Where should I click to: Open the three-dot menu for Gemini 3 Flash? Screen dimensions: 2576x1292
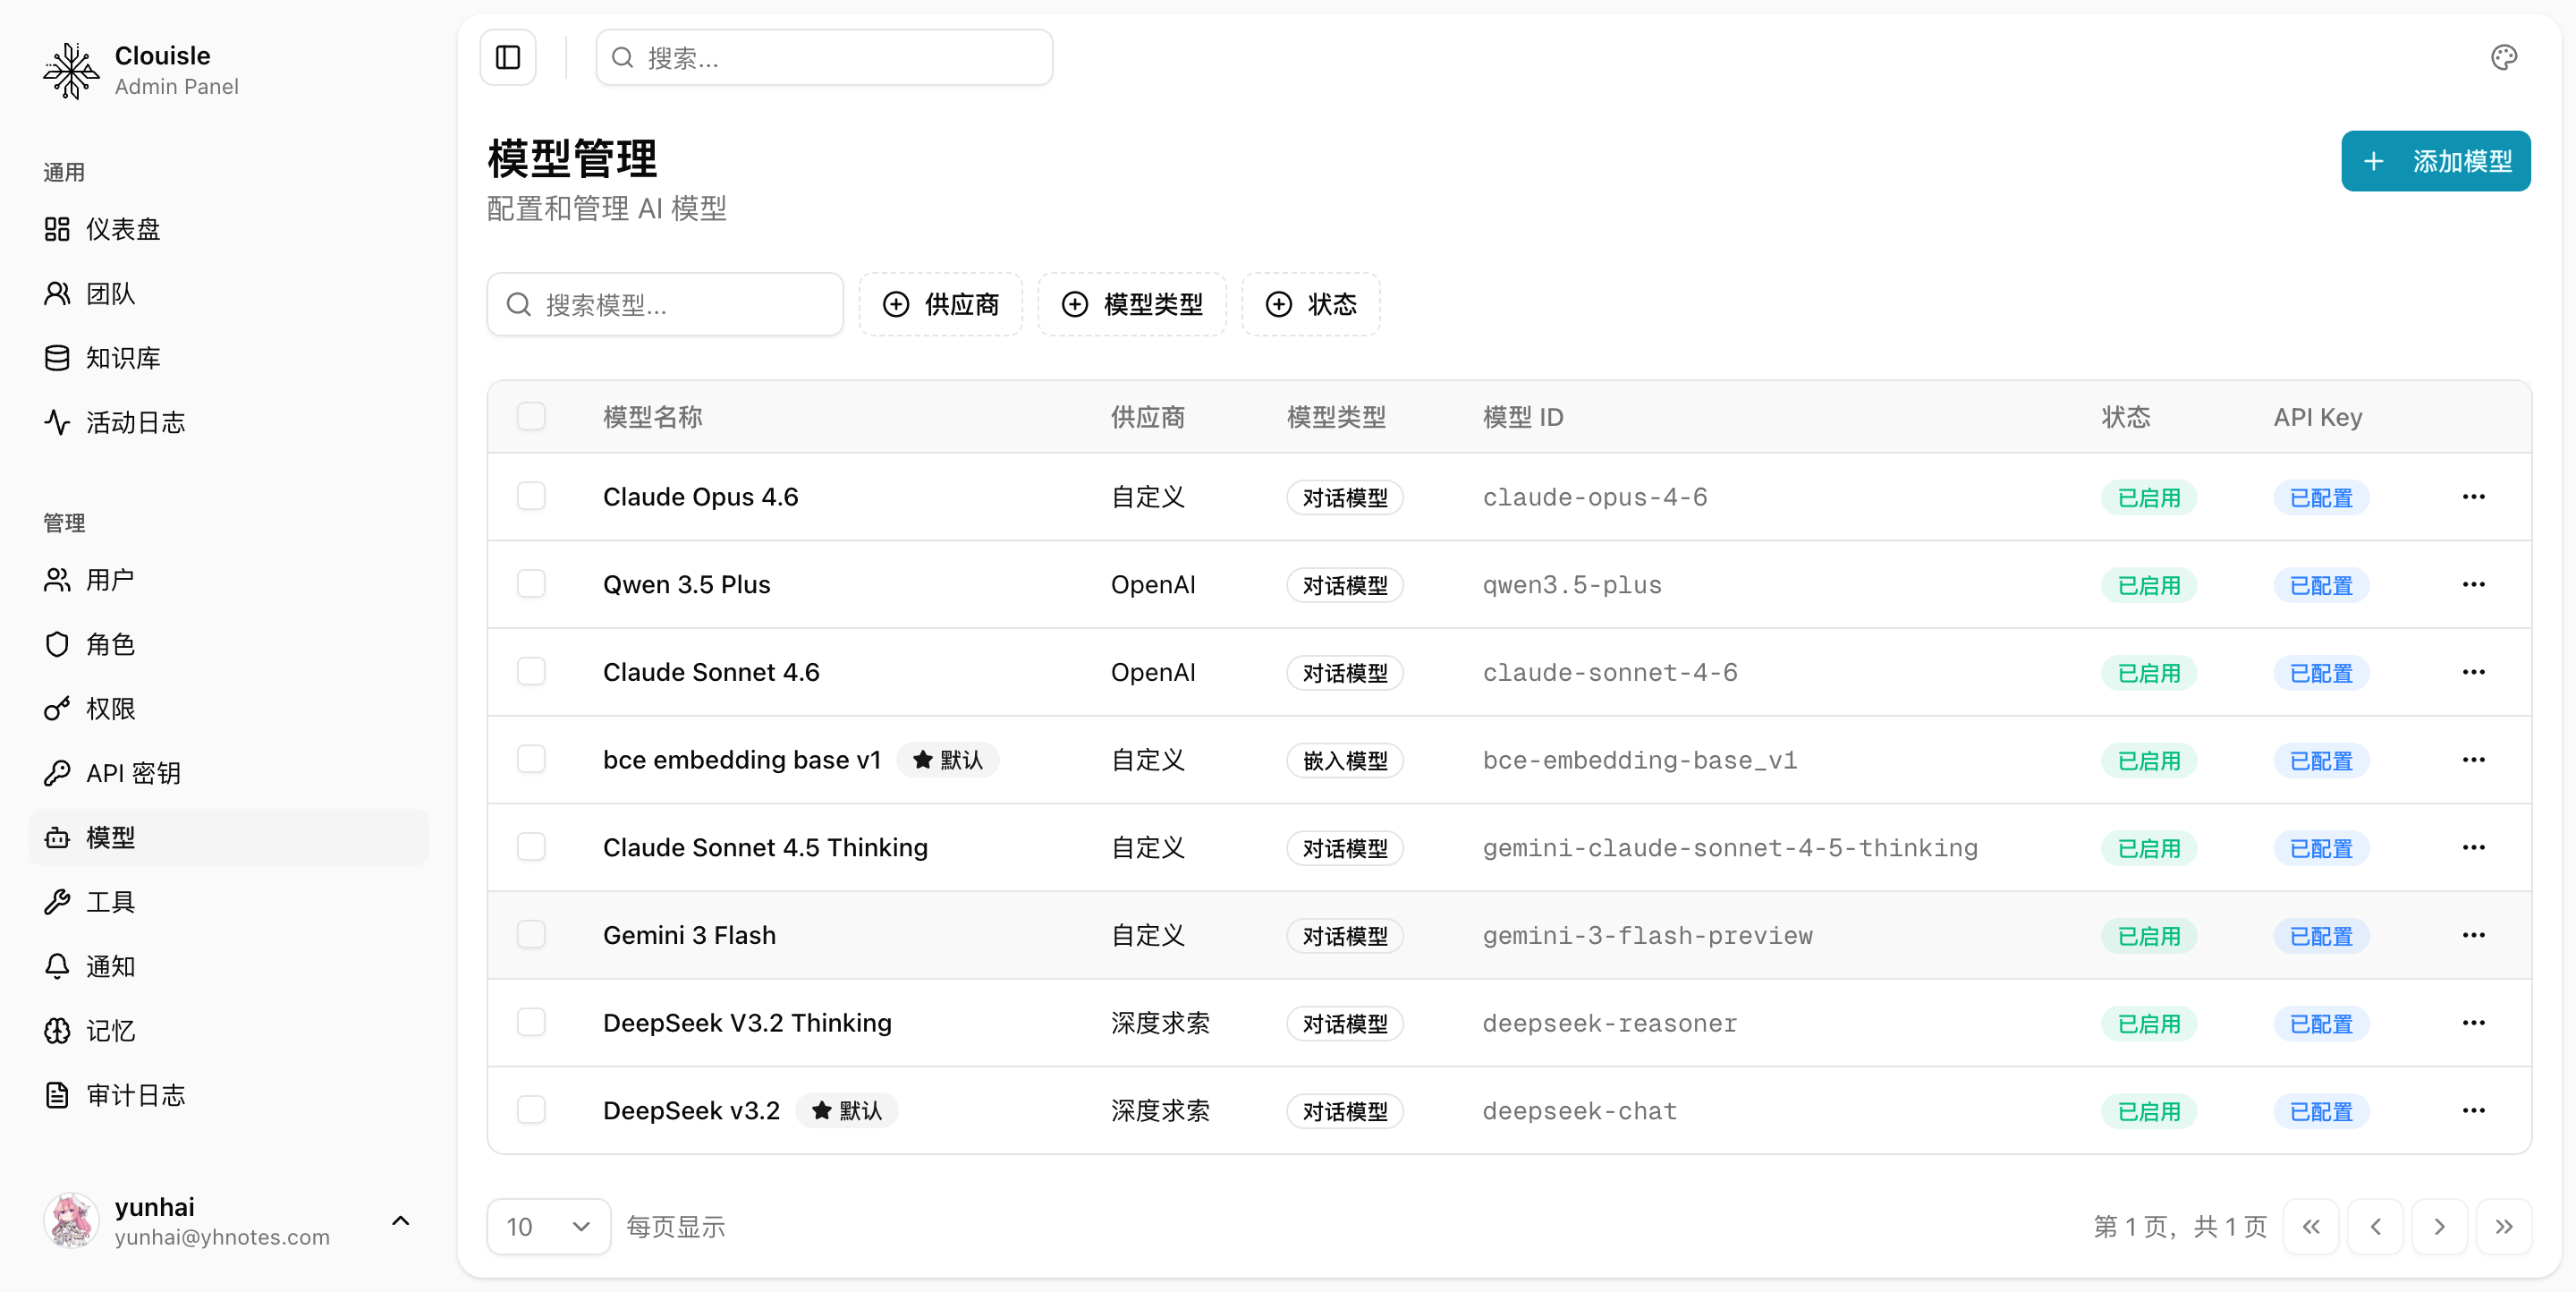[2473, 935]
